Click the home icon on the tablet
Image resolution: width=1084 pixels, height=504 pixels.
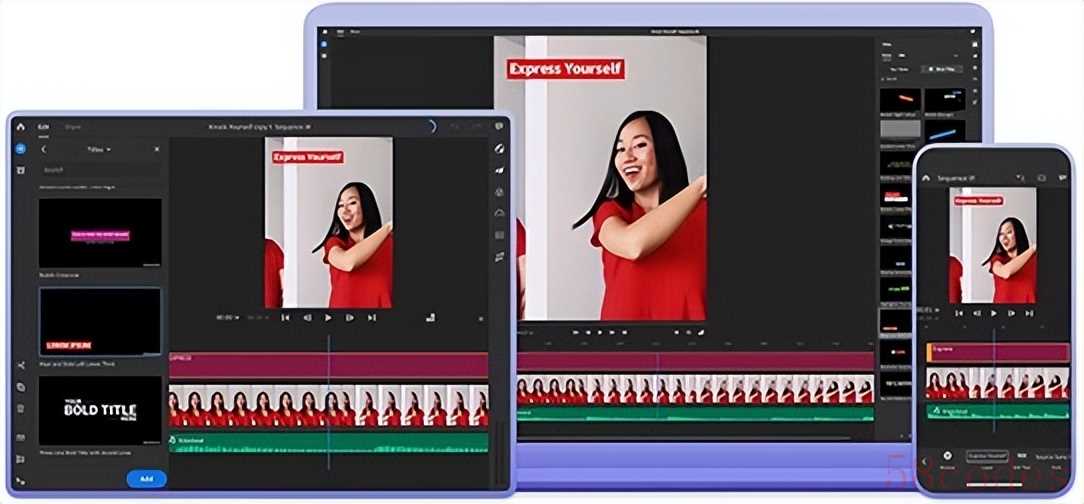[x=20, y=127]
